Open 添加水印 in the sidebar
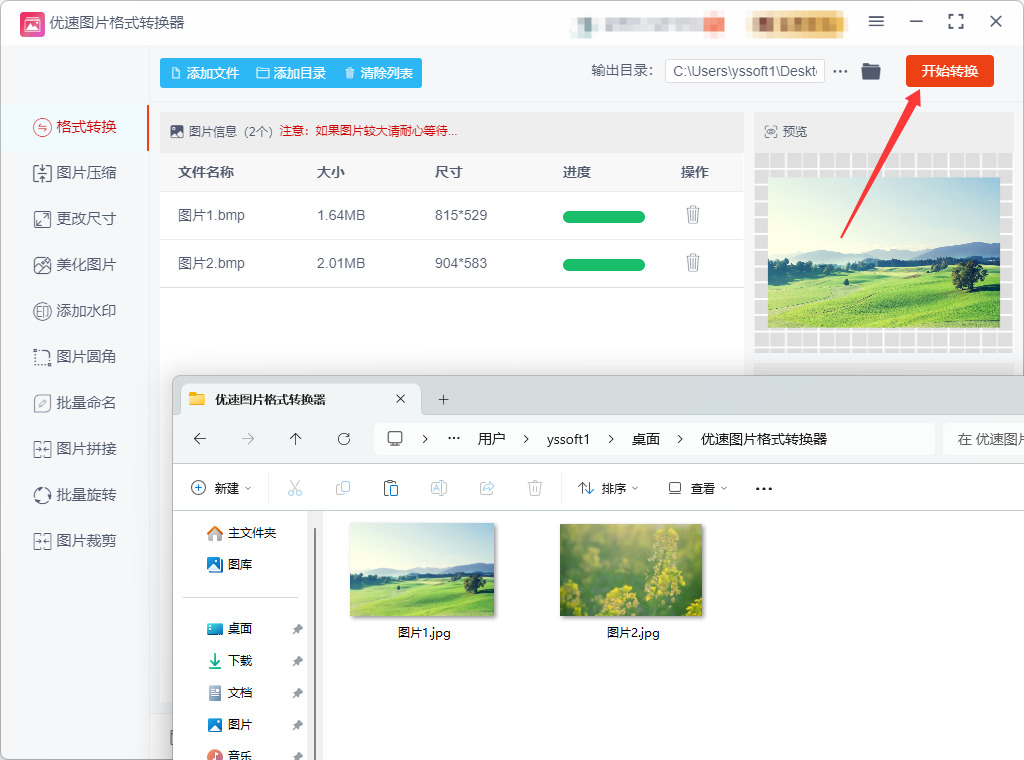The height and width of the screenshot is (760, 1024). click(75, 311)
